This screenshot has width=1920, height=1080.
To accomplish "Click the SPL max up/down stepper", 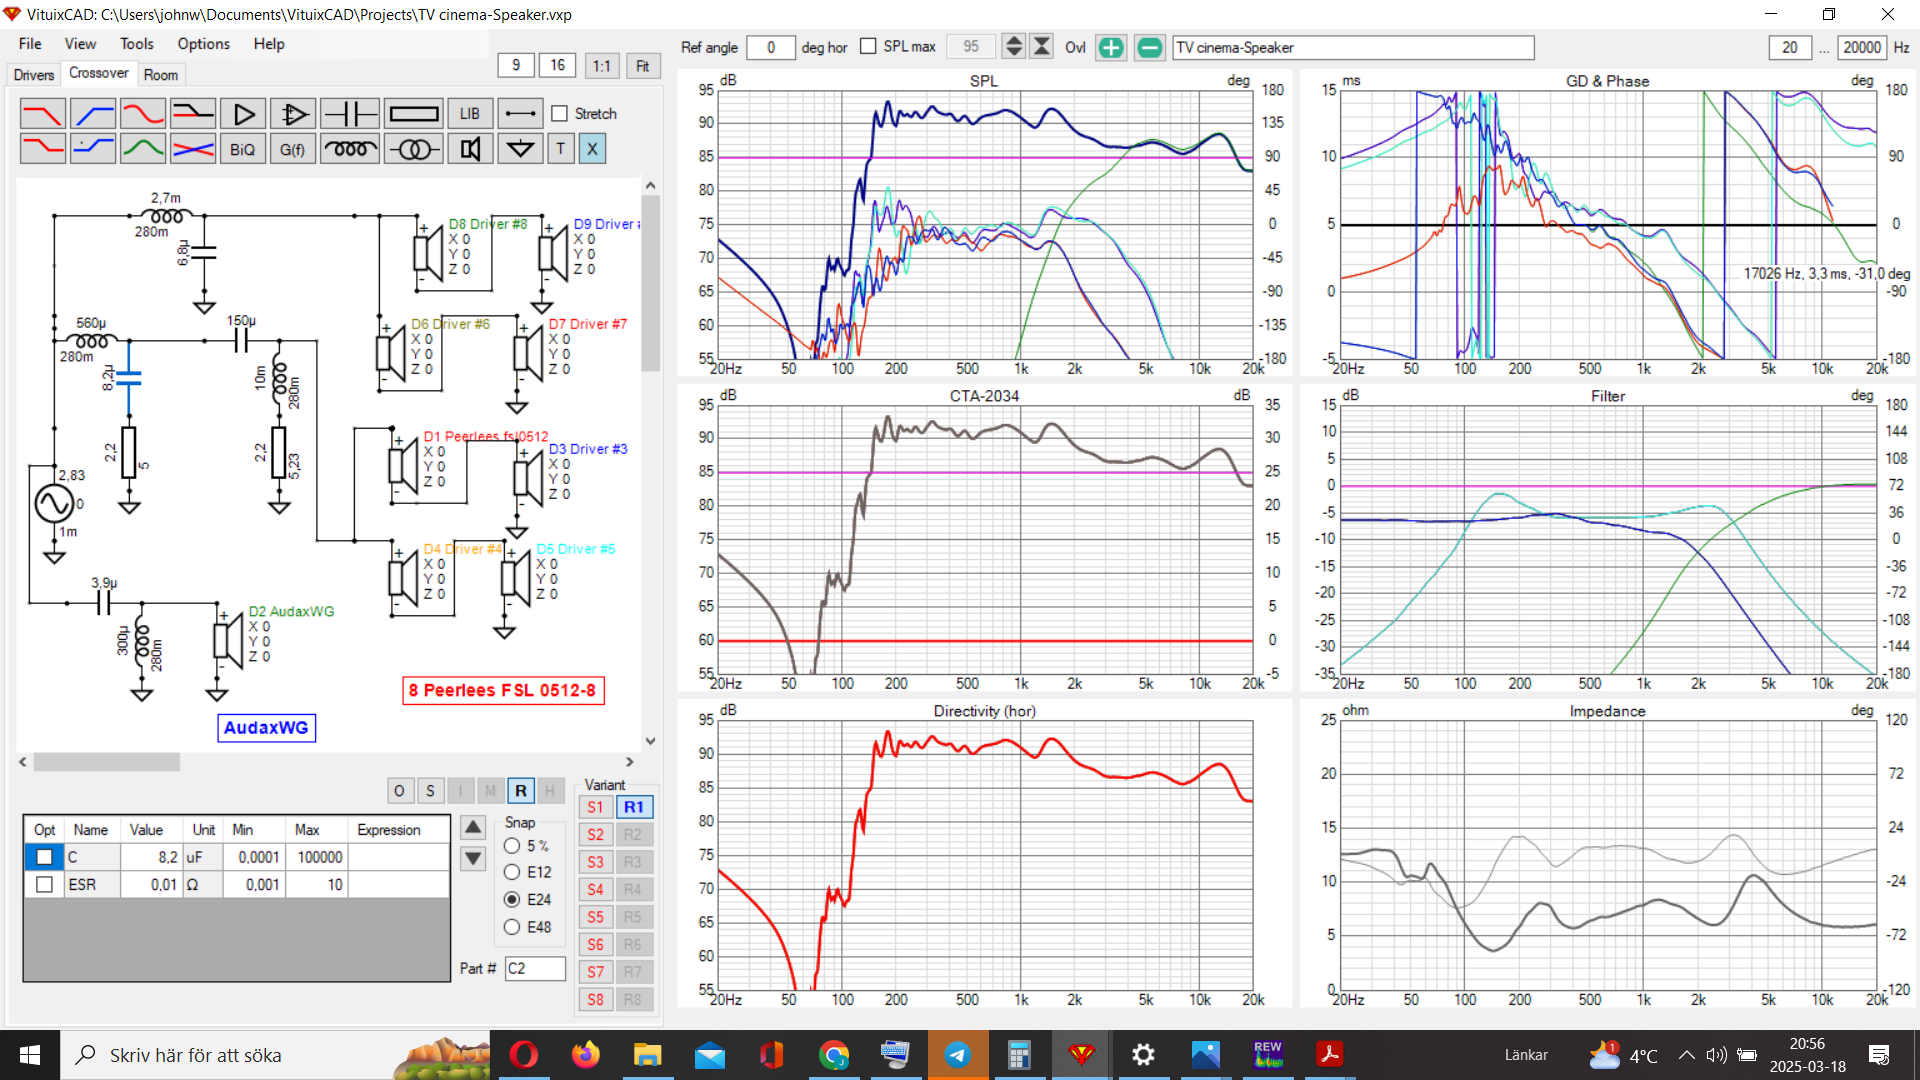I will [x=1014, y=47].
